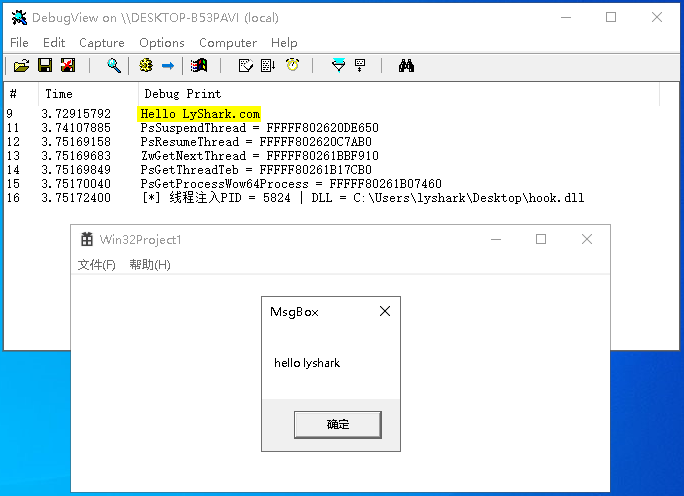
Task: Open the 帮助(H) menu in Win32Project1
Action: click(150, 264)
